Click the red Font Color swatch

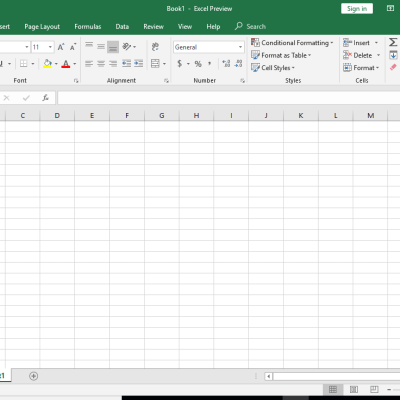[x=66, y=64]
